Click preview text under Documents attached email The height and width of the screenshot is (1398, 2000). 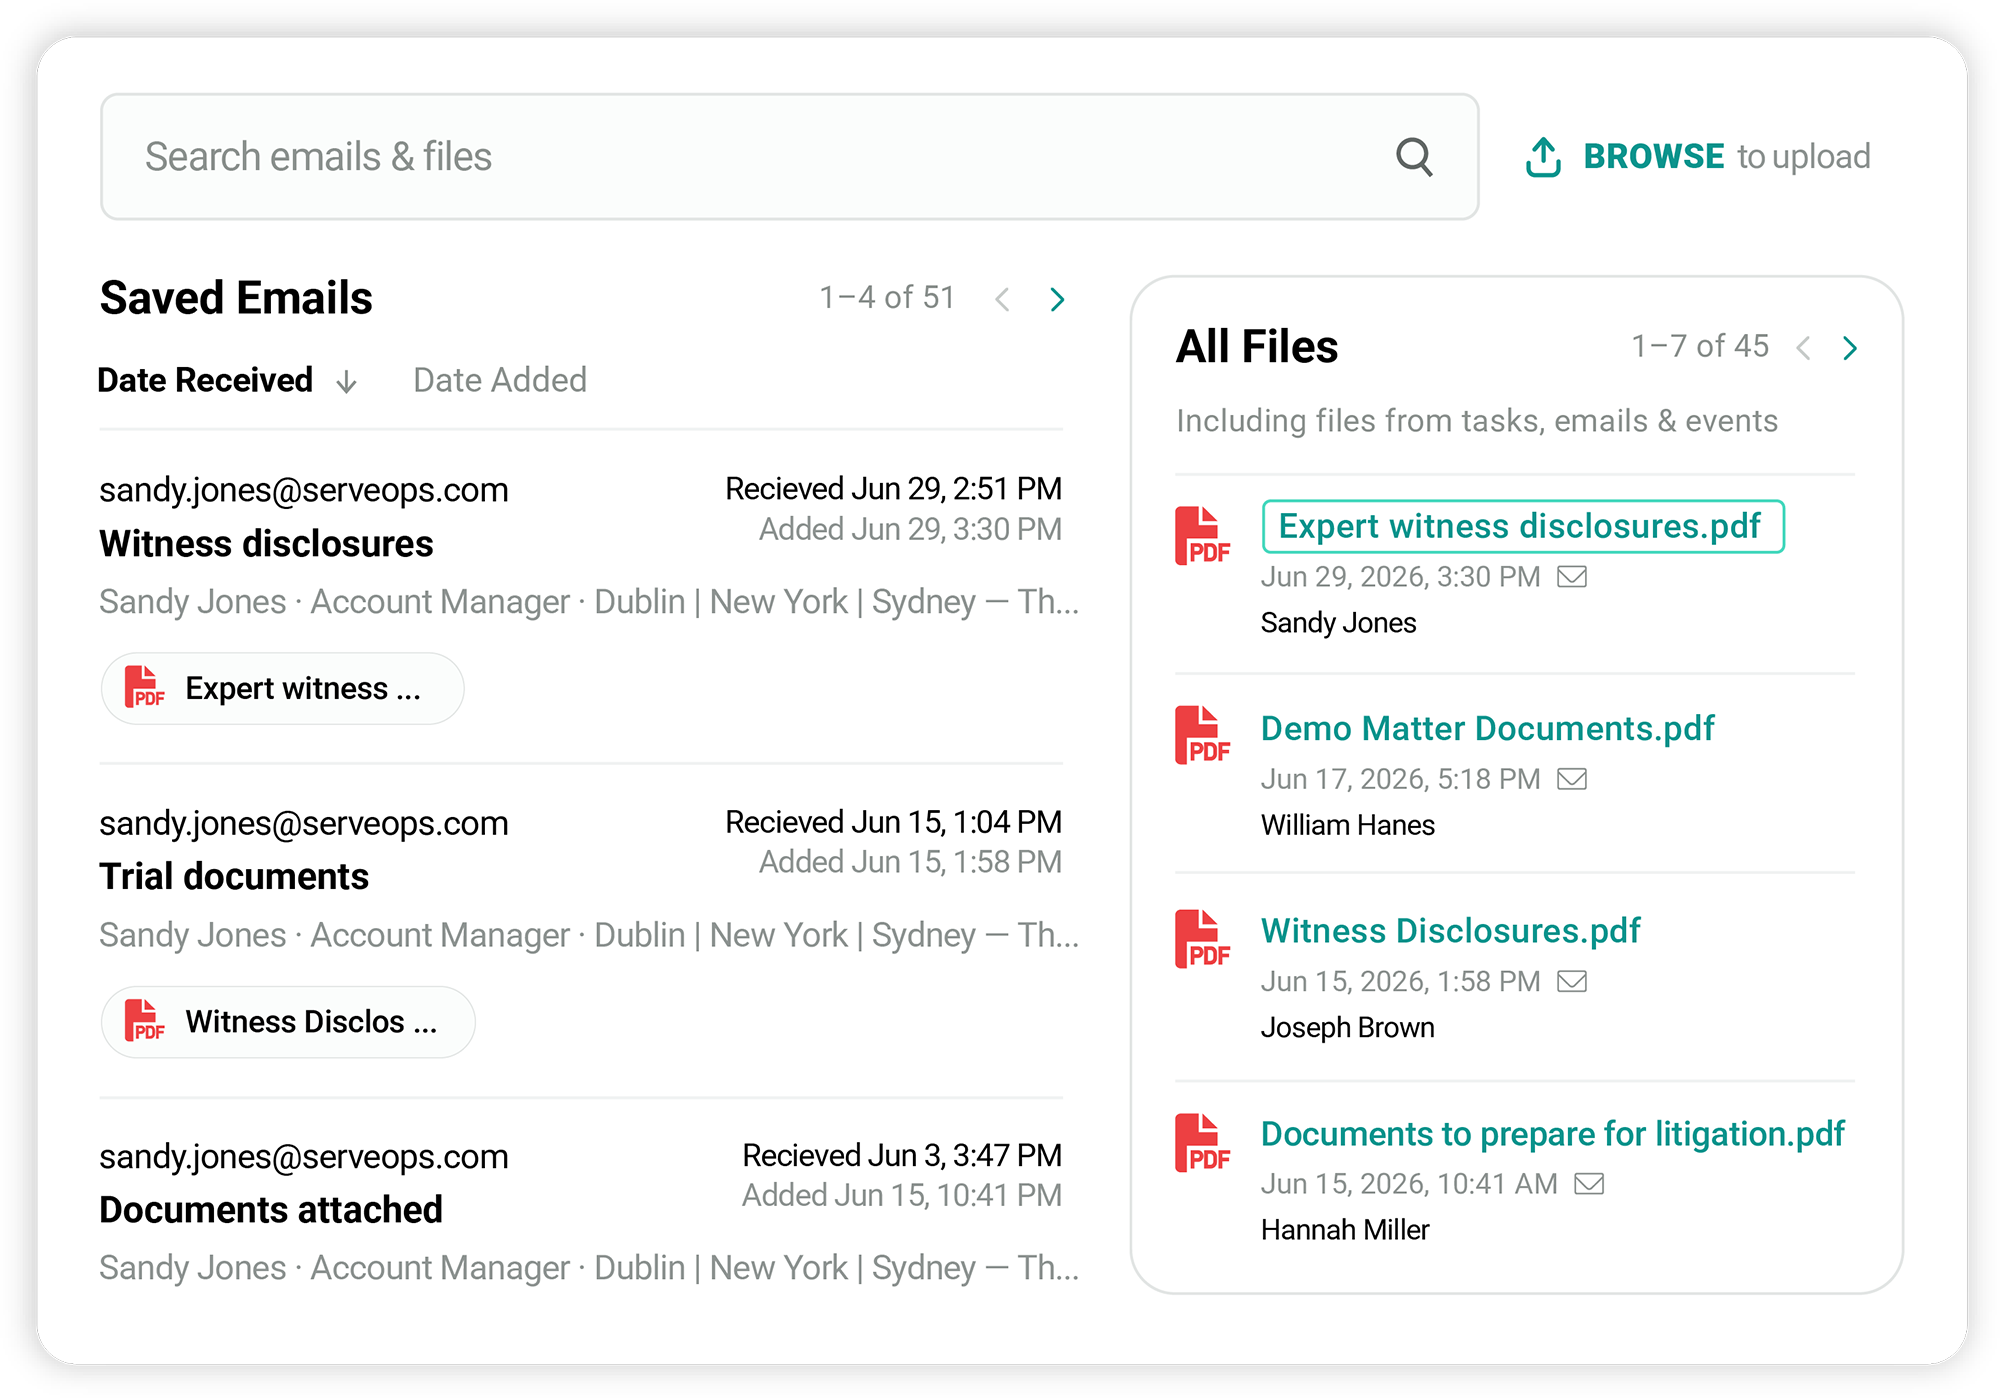pyautogui.click(x=589, y=1268)
